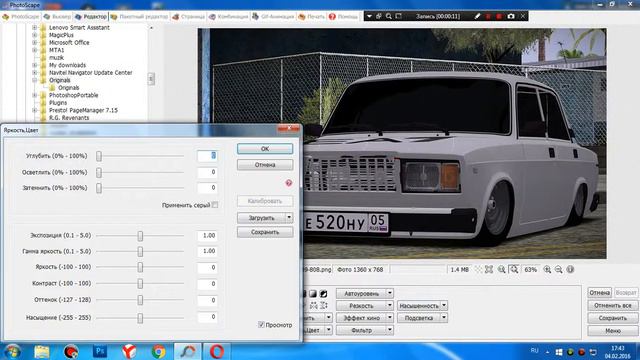Click the Углубить slider
640x360 pixels.
coord(140,156)
